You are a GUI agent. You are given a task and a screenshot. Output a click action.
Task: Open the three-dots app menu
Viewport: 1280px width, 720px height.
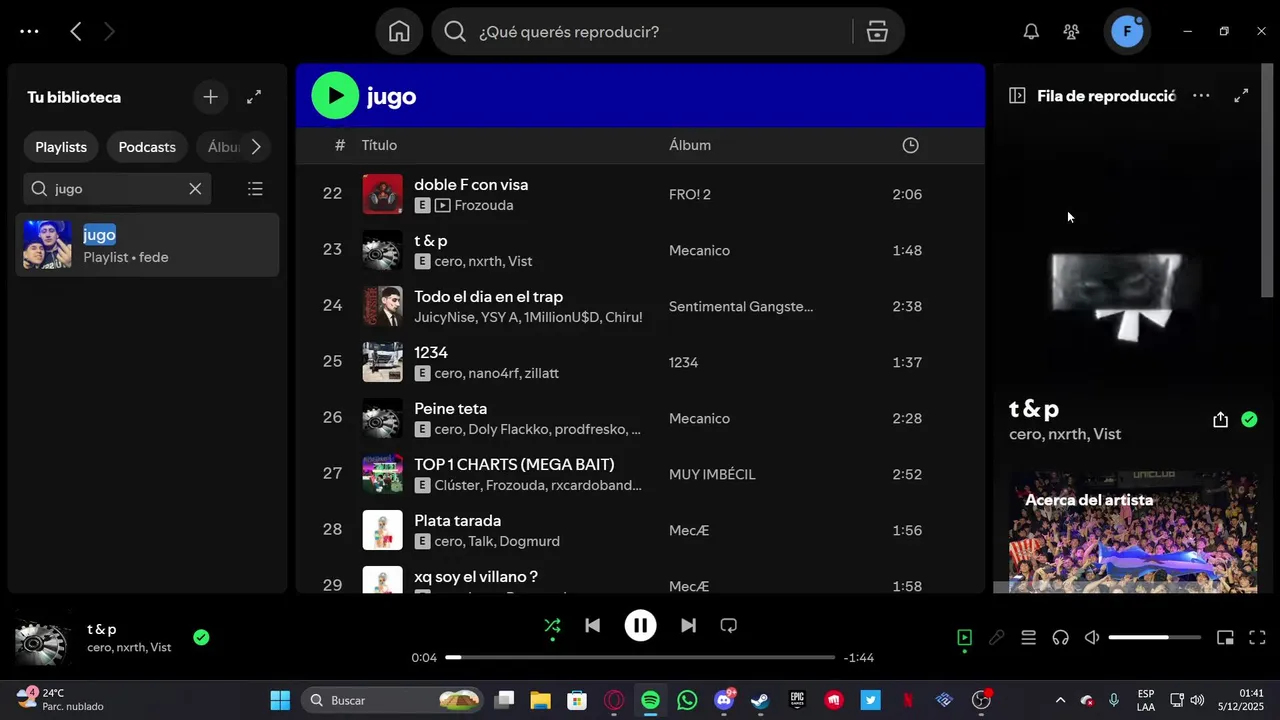[29, 32]
